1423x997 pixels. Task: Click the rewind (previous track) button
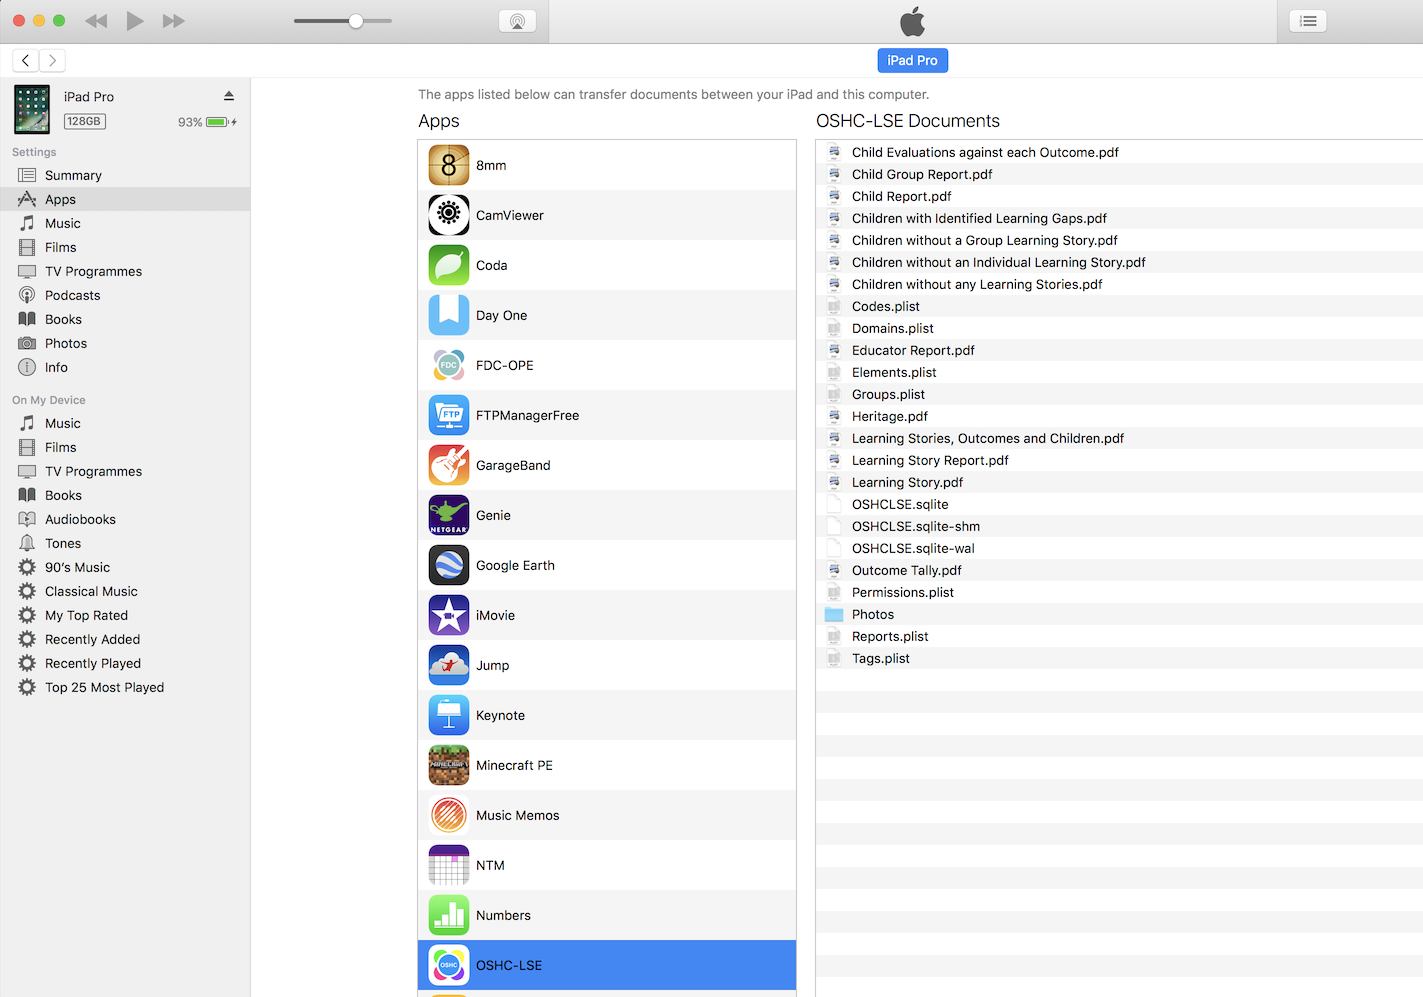[96, 21]
